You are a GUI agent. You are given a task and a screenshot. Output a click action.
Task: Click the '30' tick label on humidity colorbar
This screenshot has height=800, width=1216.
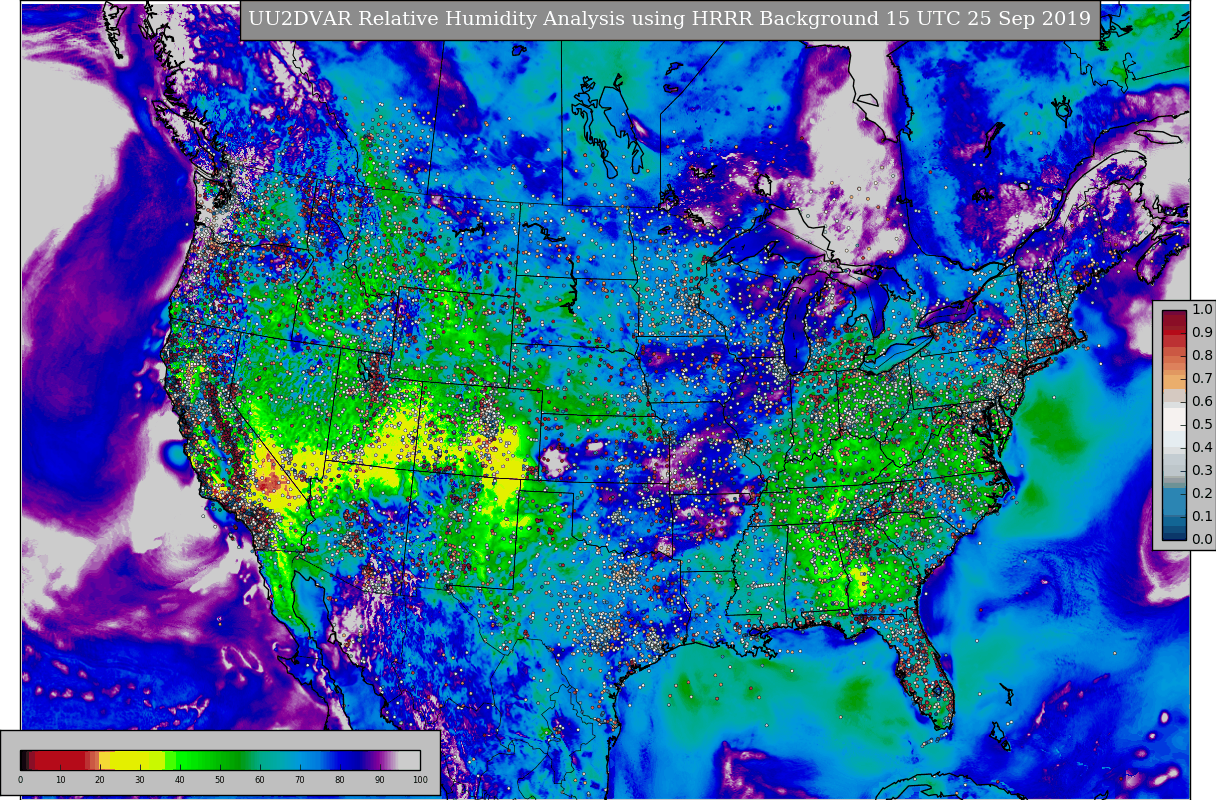pyautogui.click(x=140, y=780)
